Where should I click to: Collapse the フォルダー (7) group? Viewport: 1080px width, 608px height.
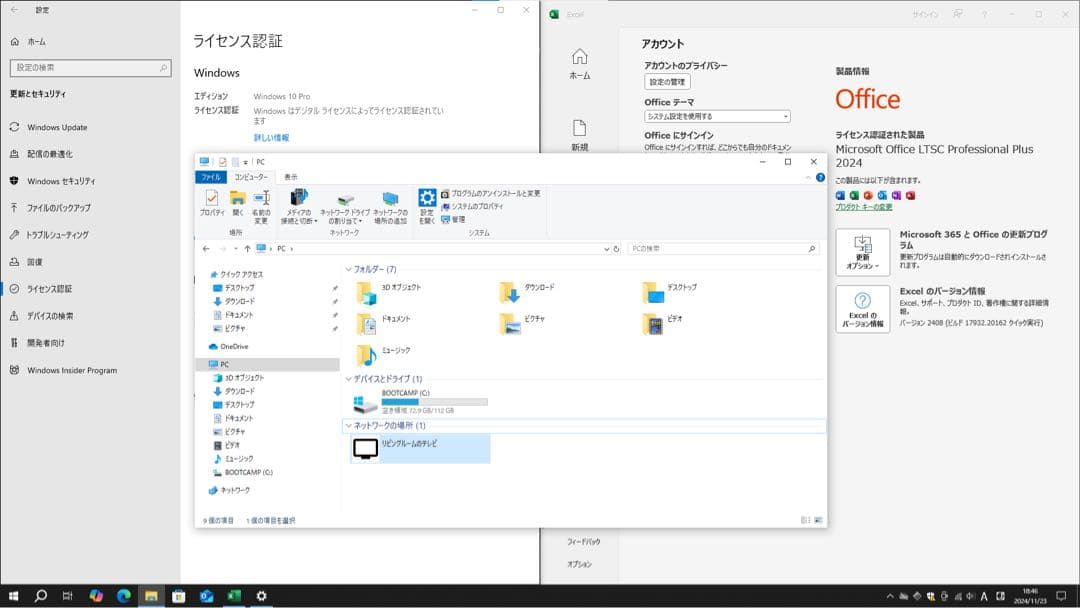pos(349,269)
